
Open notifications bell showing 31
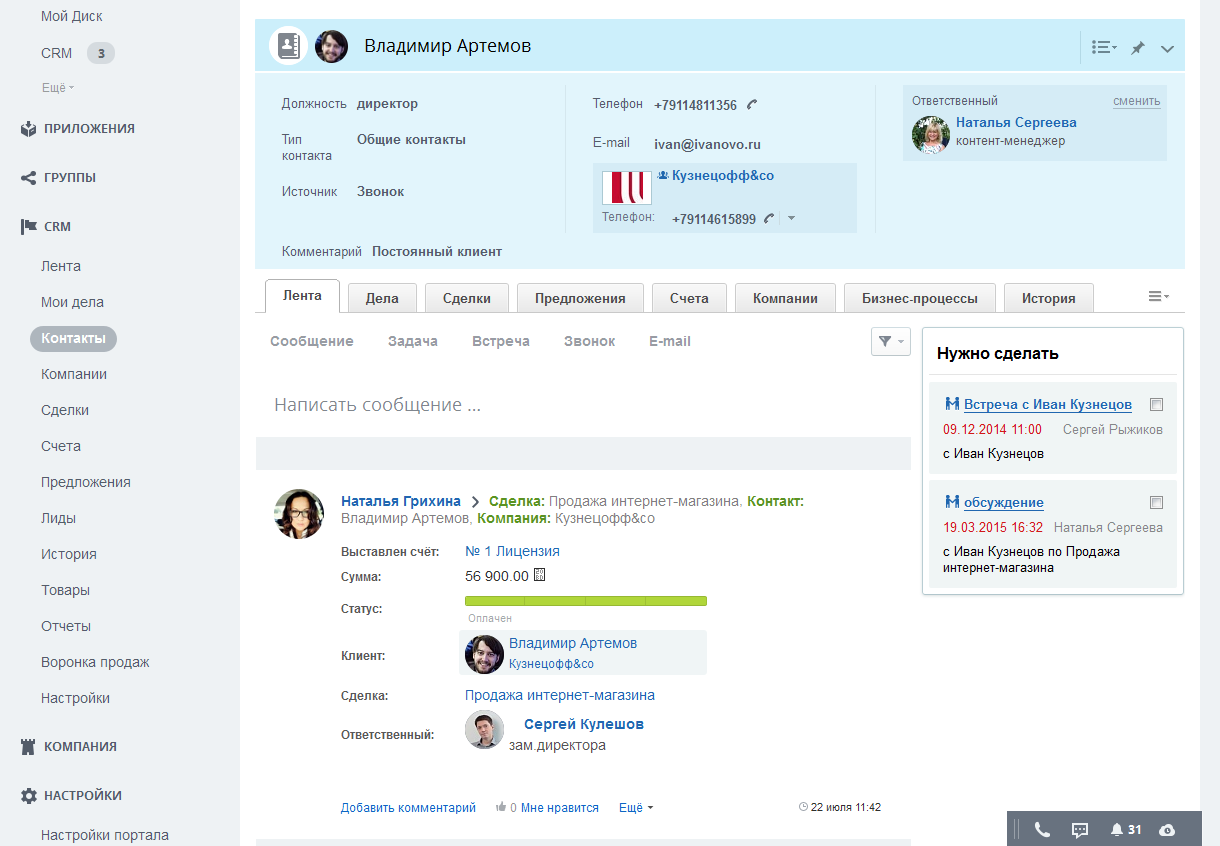click(1125, 829)
